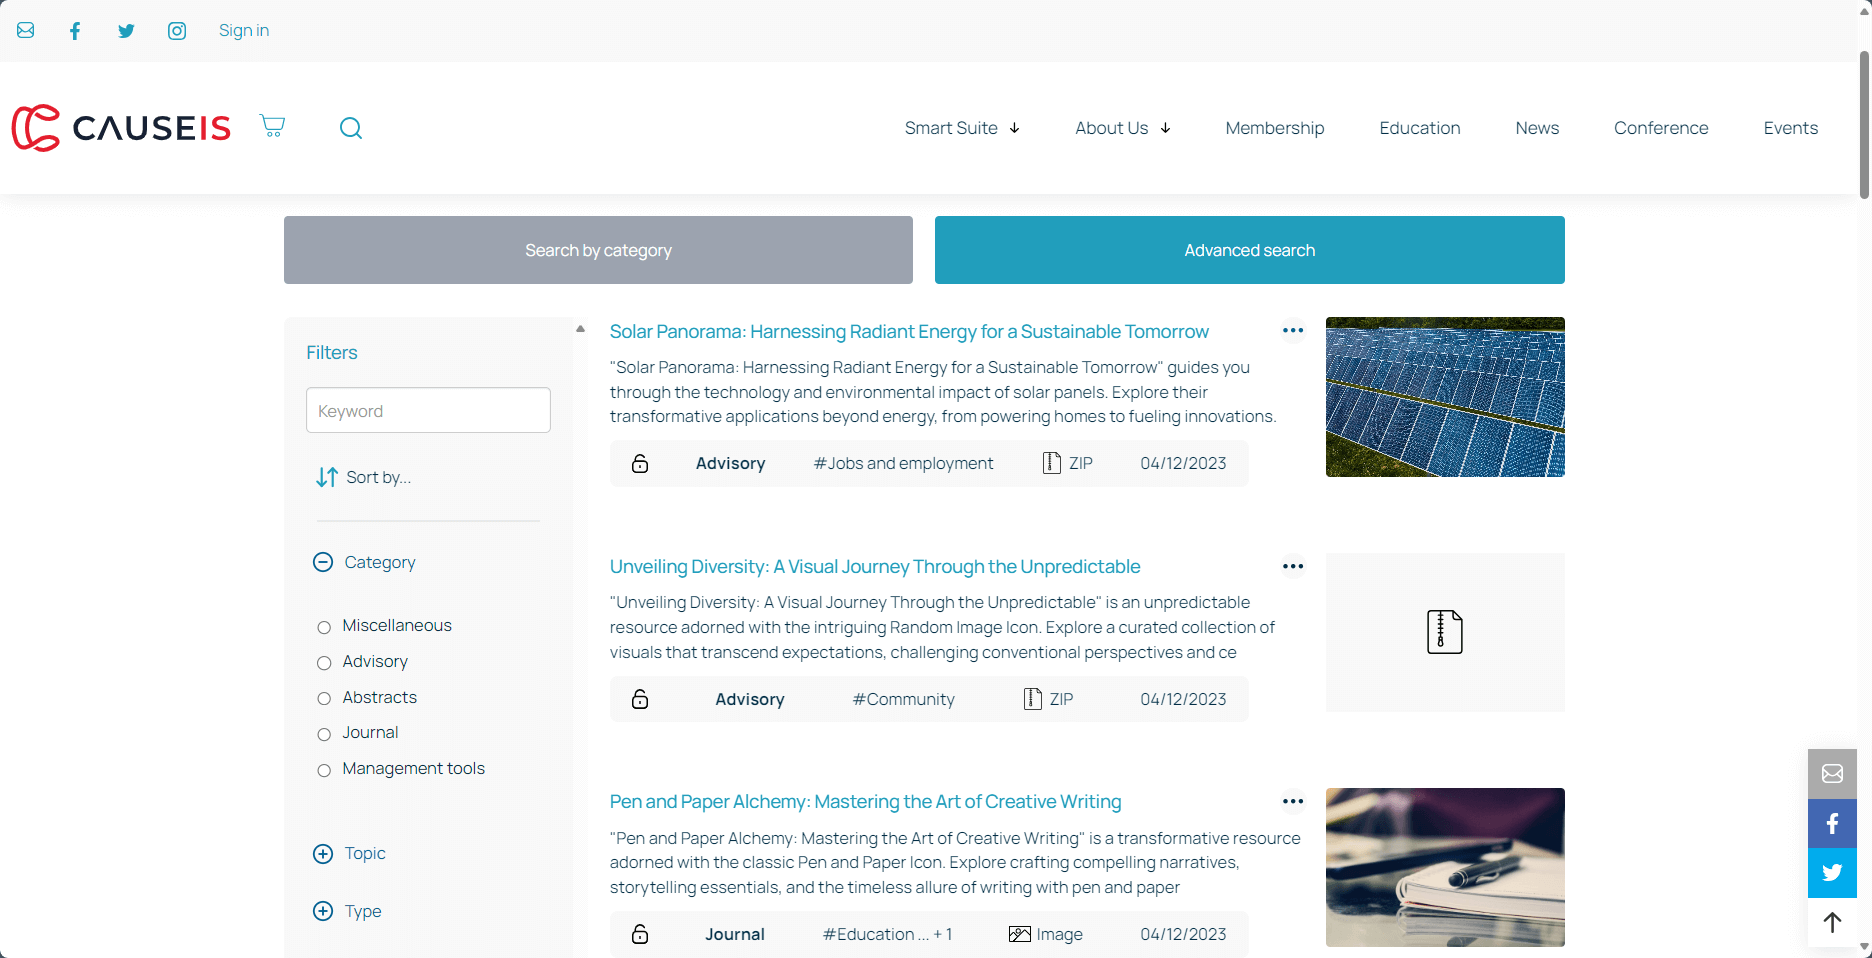The image size is (1872, 958).
Task: Click unlock icon in Unveiling Diversity row
Action: click(x=640, y=699)
